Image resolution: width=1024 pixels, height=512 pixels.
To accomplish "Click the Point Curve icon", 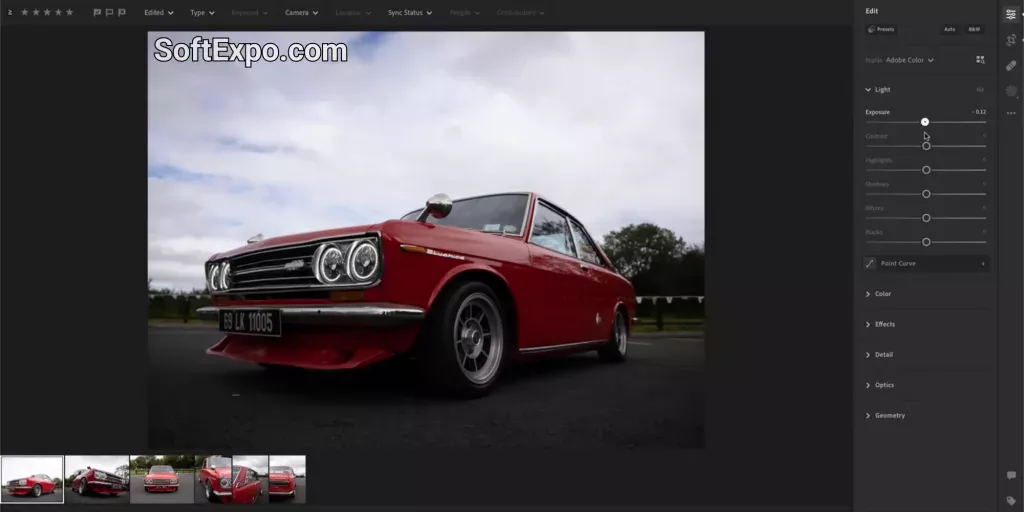I will (869, 263).
